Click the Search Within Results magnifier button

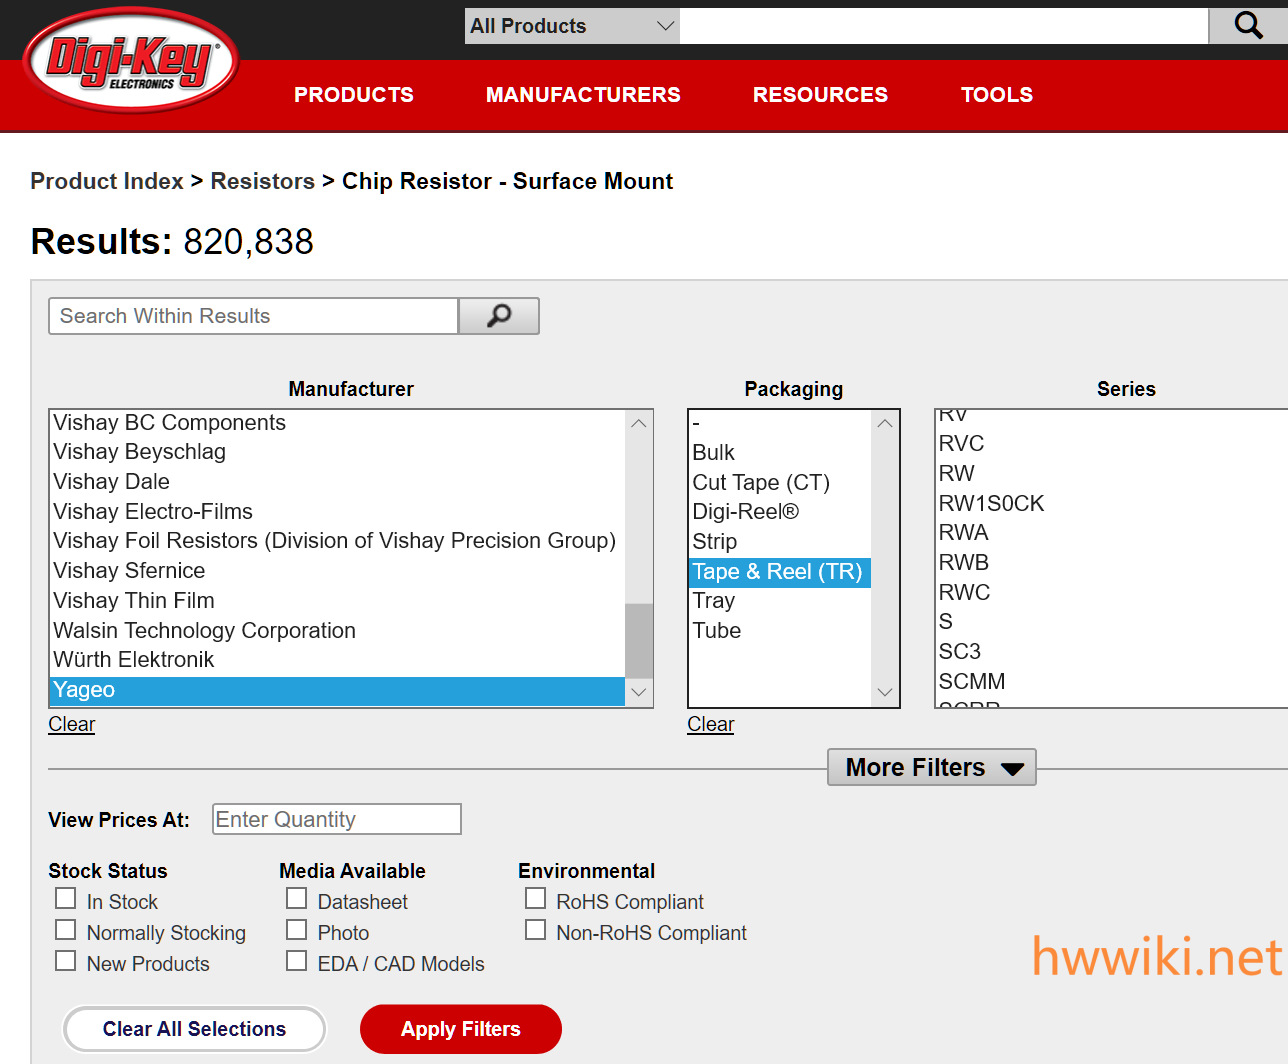coord(498,316)
